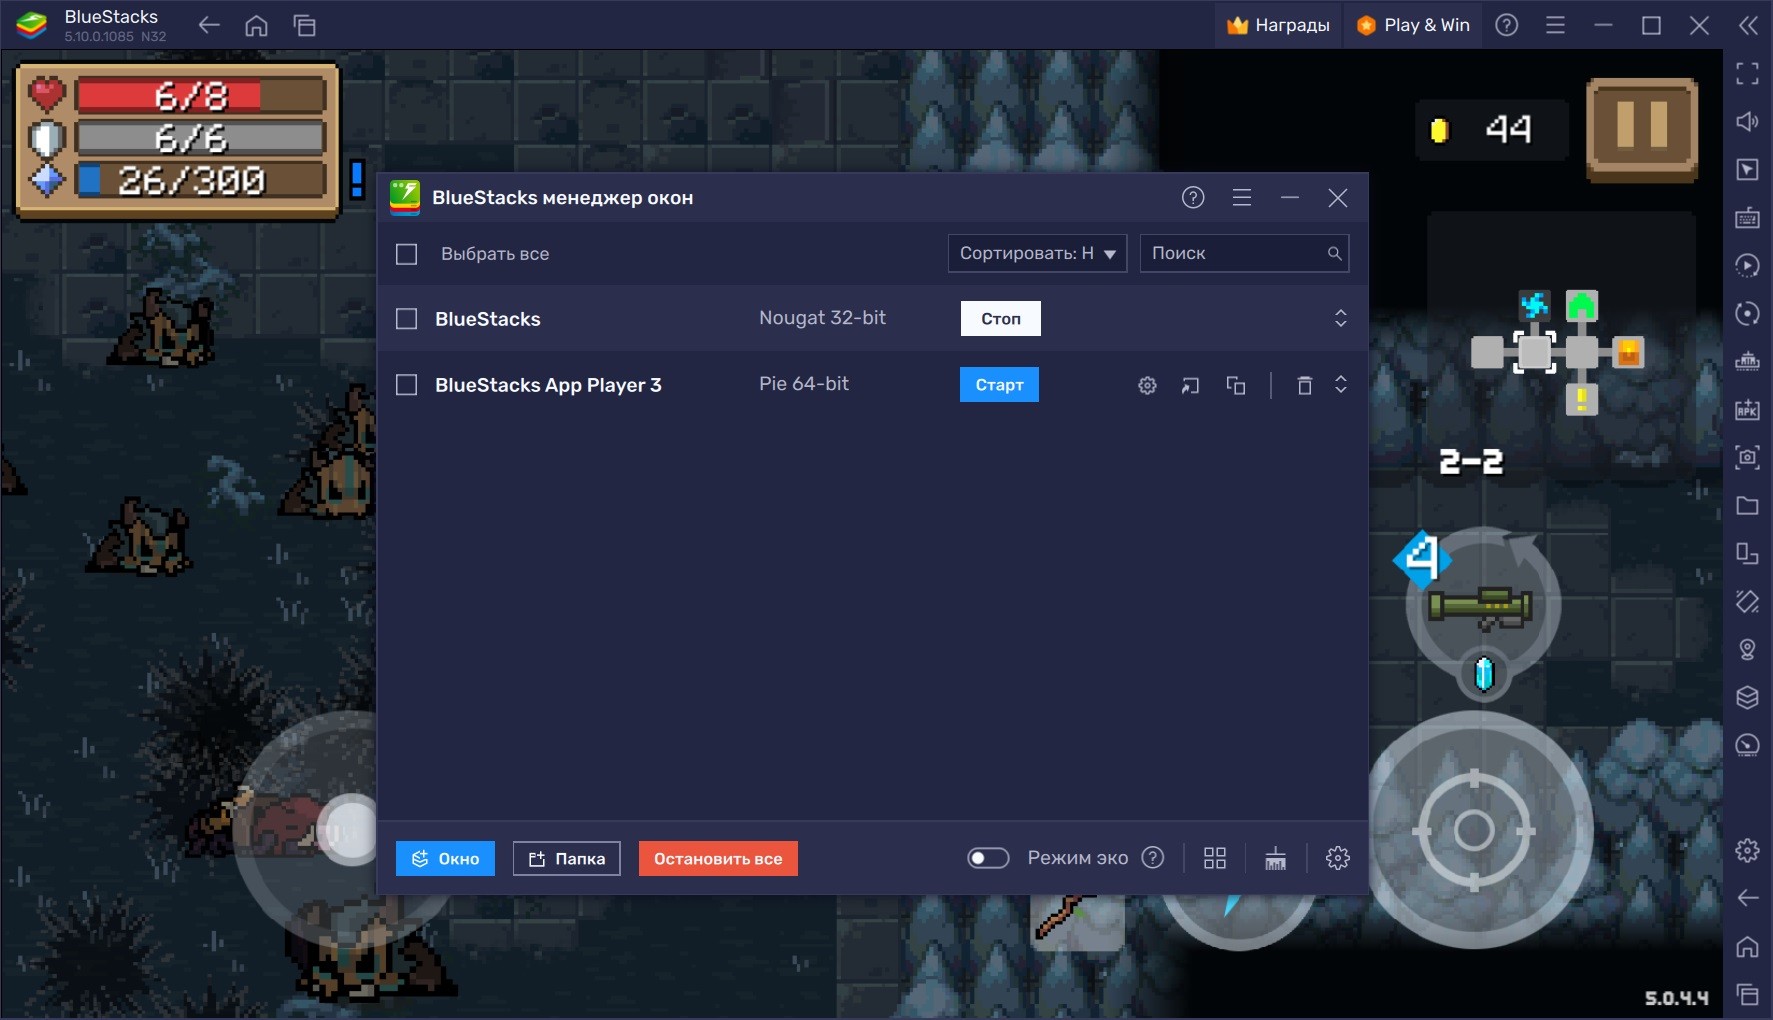Run disk cleanup with the broom icon

(1275, 858)
